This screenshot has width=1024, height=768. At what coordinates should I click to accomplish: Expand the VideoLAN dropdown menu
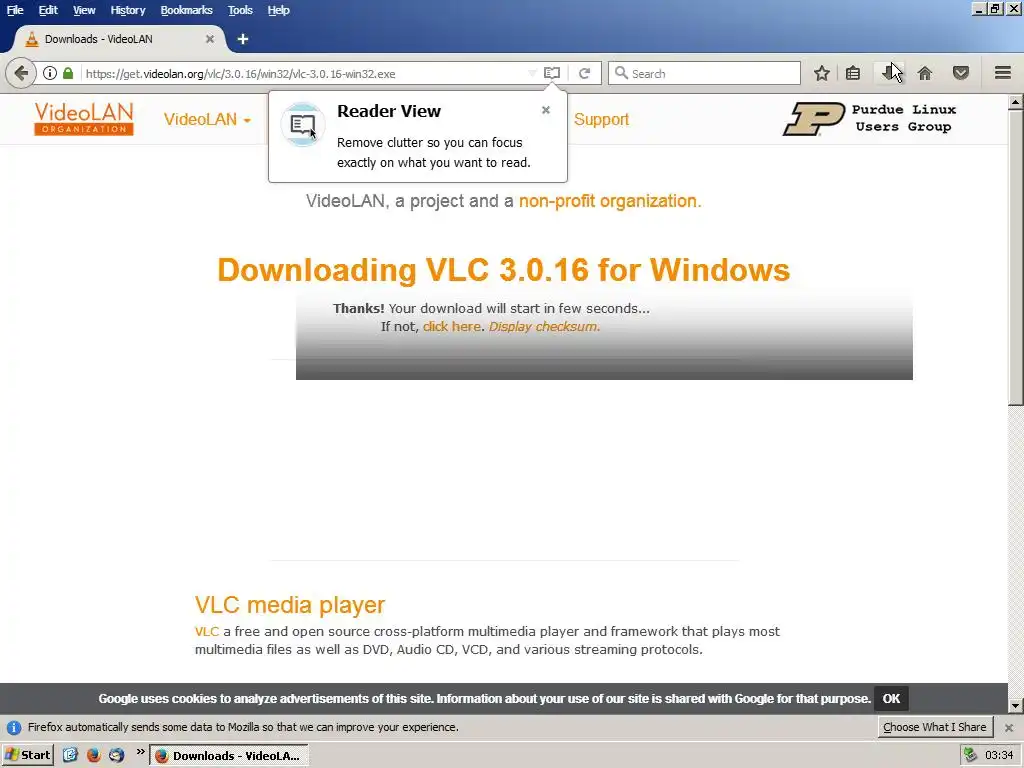tap(207, 120)
